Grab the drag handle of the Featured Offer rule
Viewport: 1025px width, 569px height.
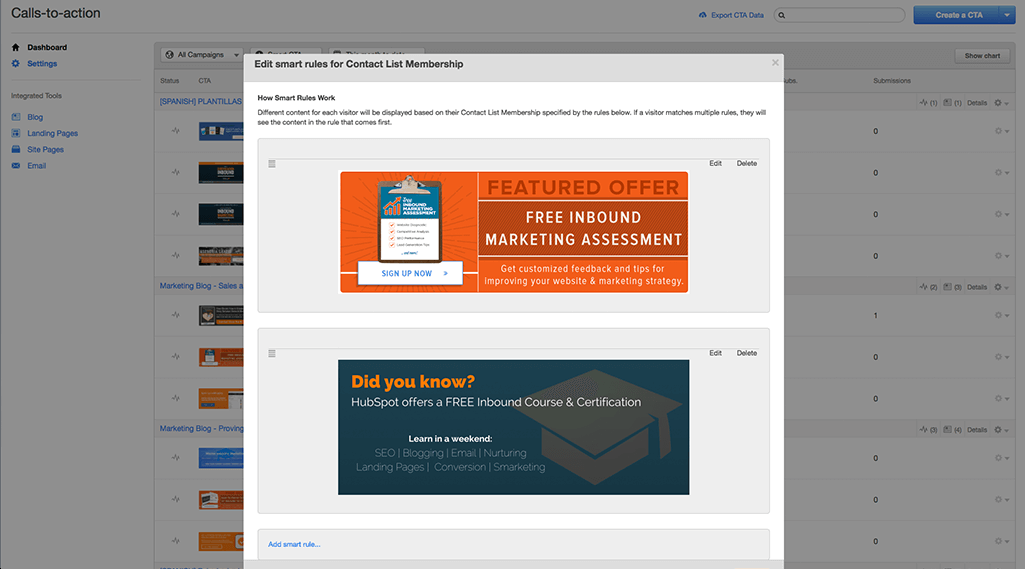pyautogui.click(x=272, y=164)
